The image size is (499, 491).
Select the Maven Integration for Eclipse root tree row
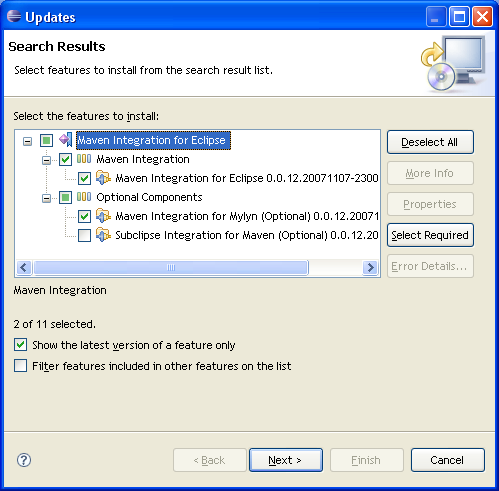153,140
